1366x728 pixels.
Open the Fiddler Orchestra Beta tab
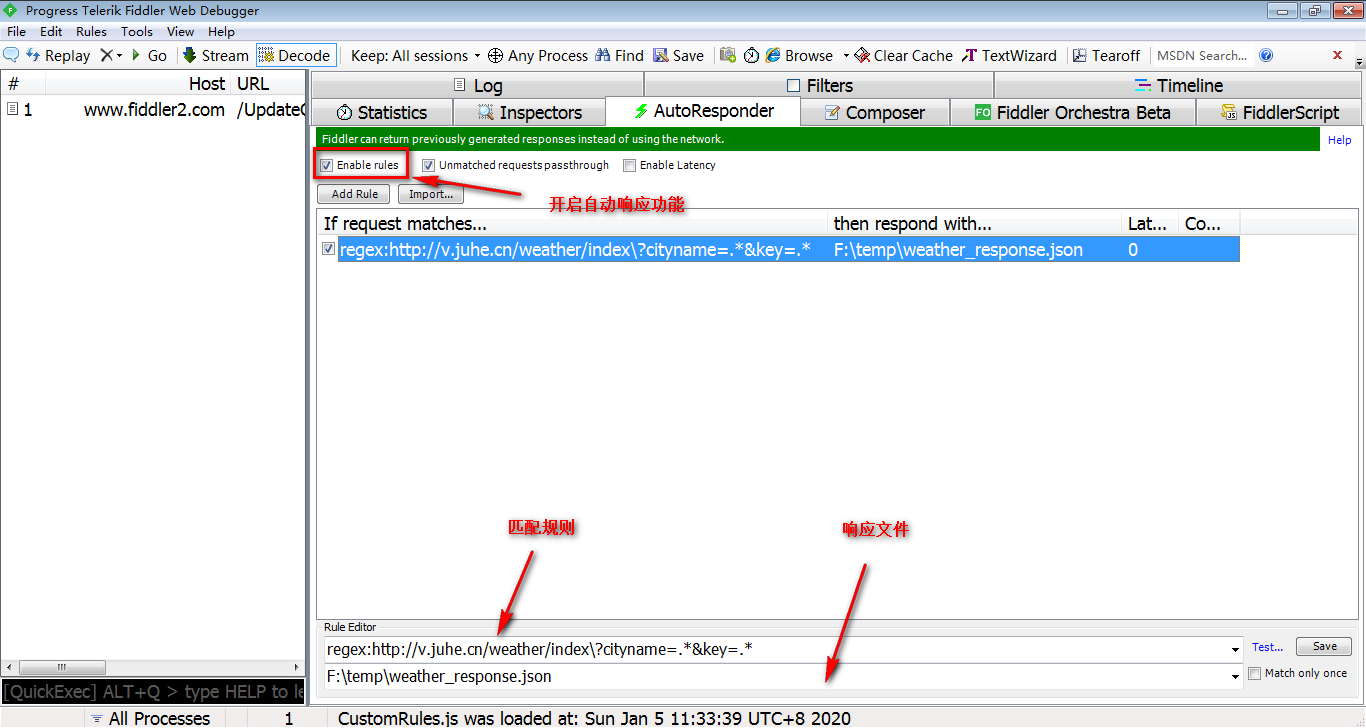click(x=1072, y=112)
